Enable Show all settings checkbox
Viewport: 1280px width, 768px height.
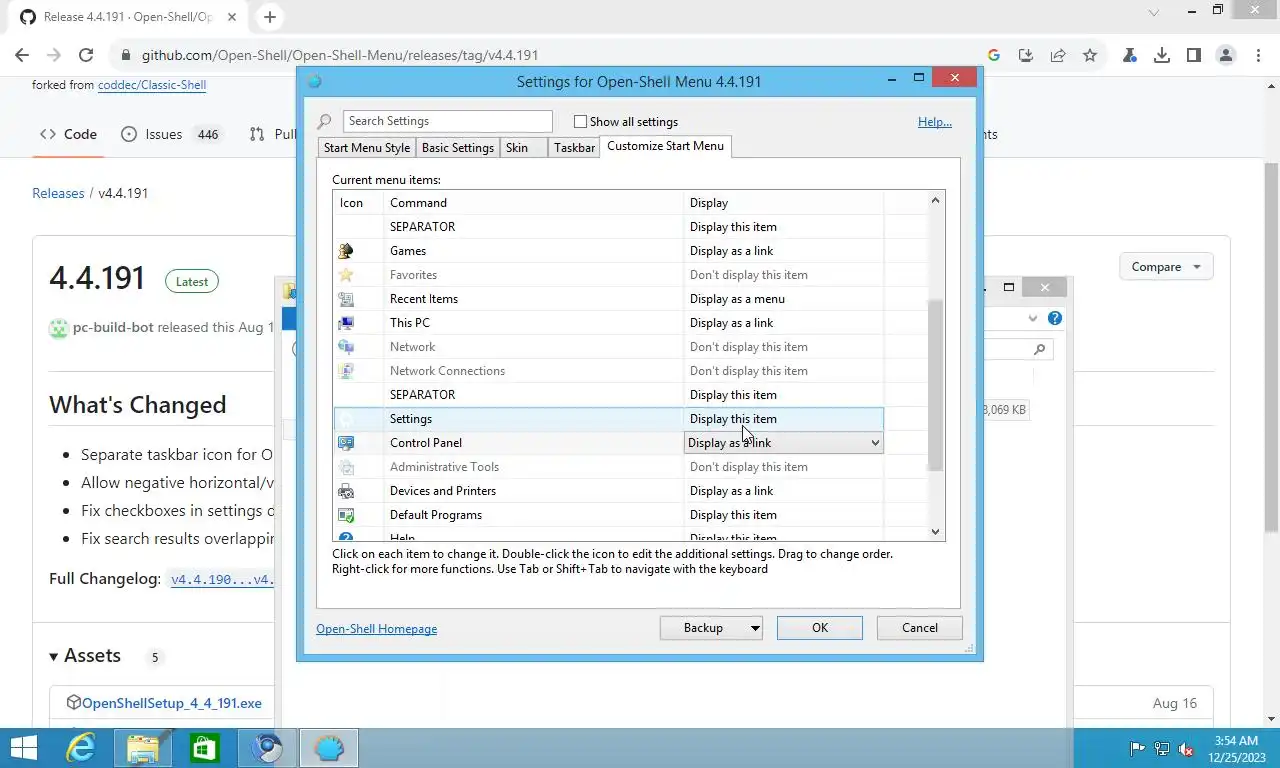580,122
